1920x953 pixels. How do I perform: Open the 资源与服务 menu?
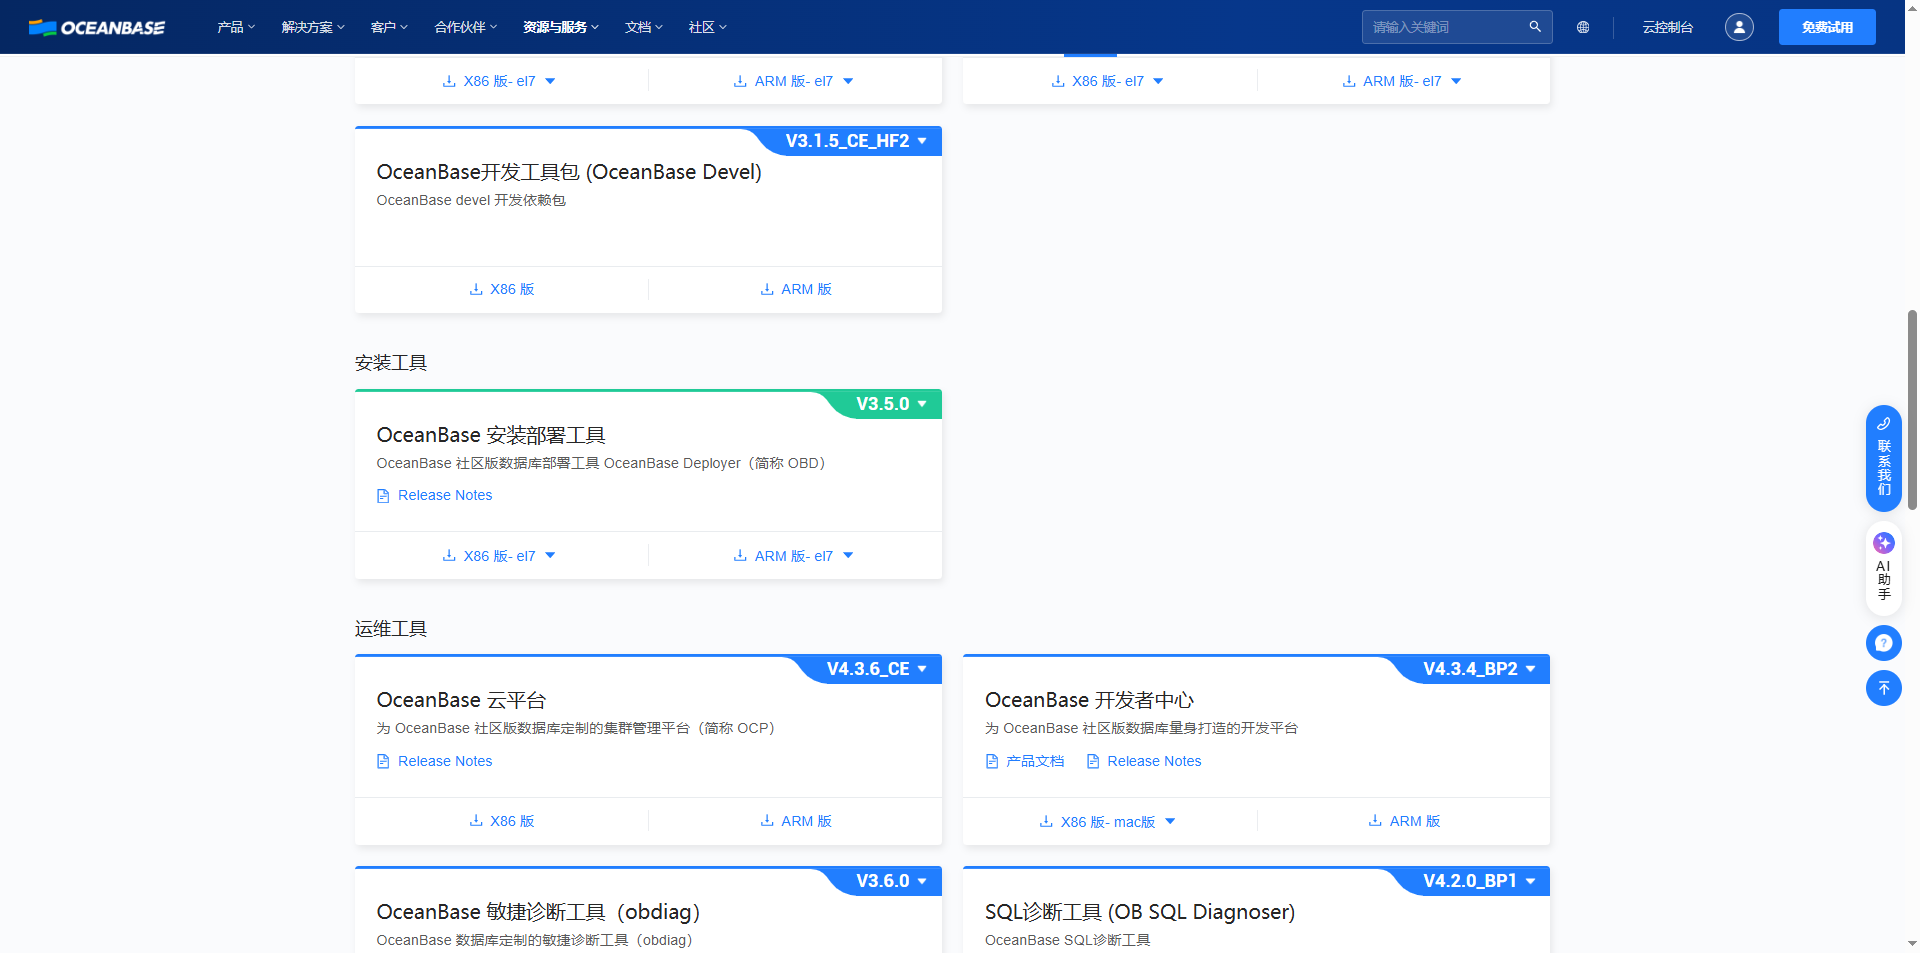561,27
